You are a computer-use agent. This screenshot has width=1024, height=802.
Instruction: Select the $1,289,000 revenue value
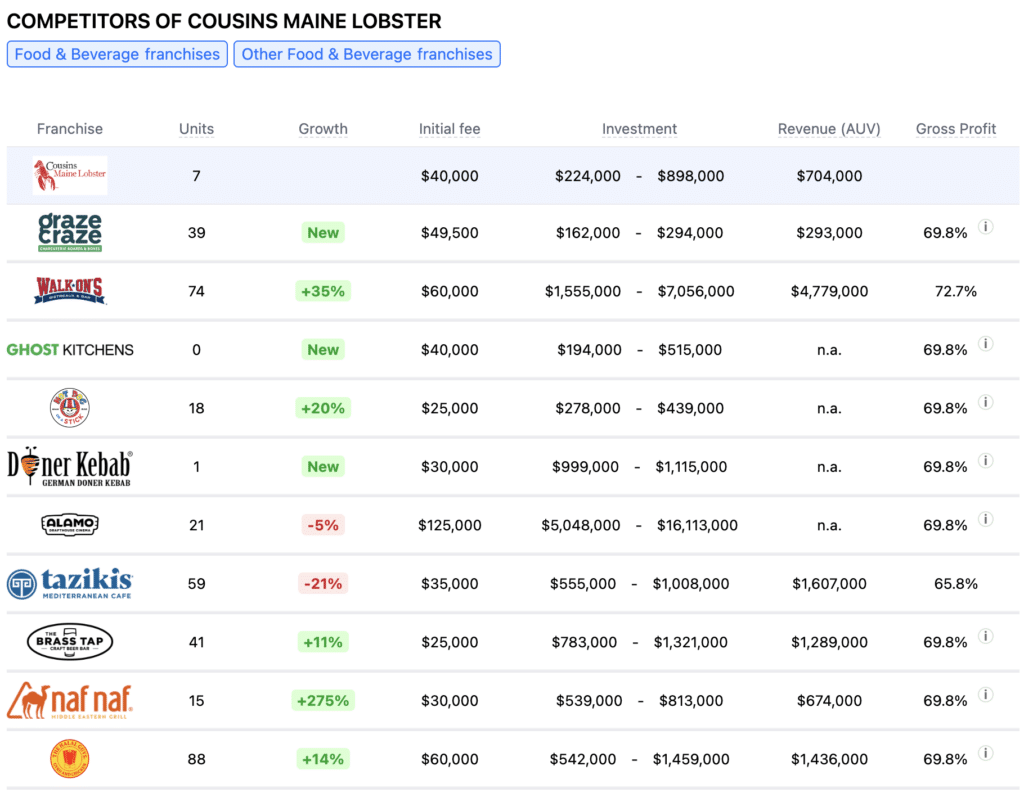pyautogui.click(x=829, y=642)
